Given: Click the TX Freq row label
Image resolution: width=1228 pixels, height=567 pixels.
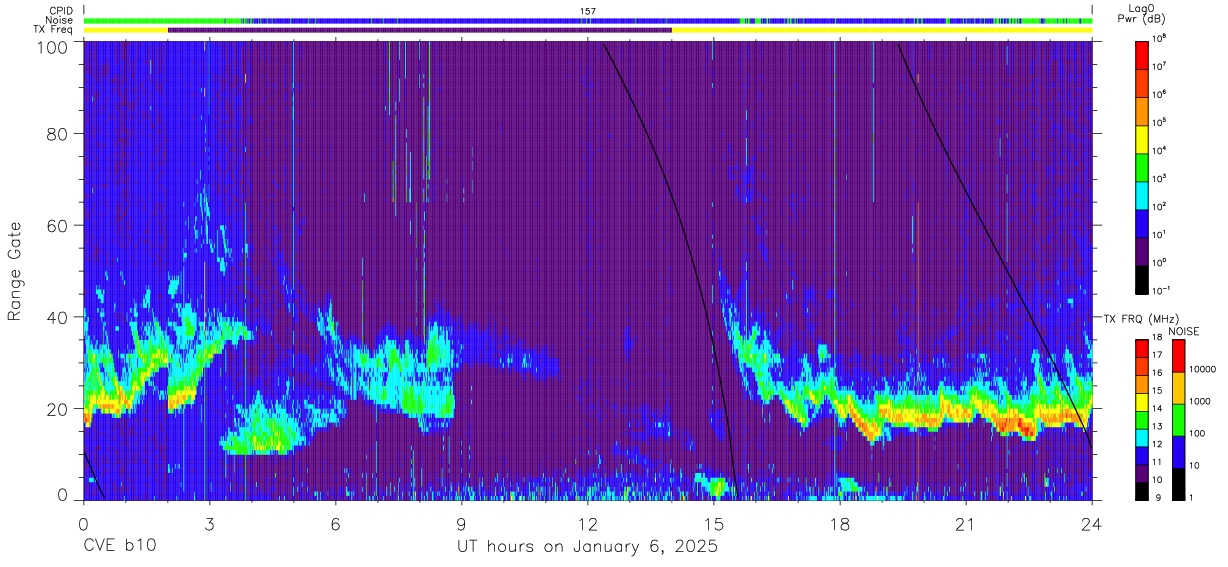Looking at the screenshot, I should [54, 30].
